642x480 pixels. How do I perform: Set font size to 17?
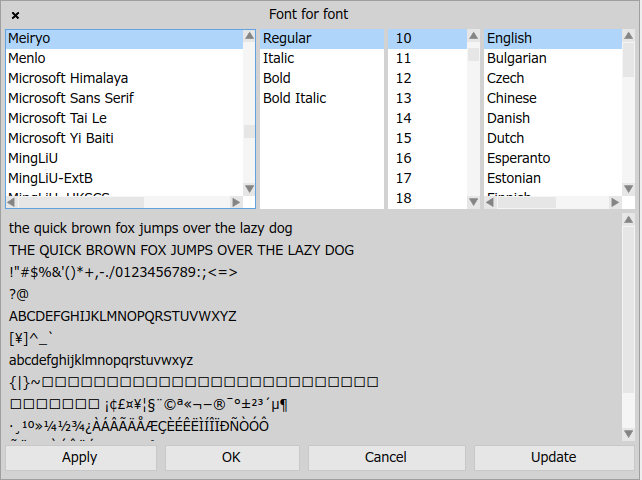click(x=427, y=179)
